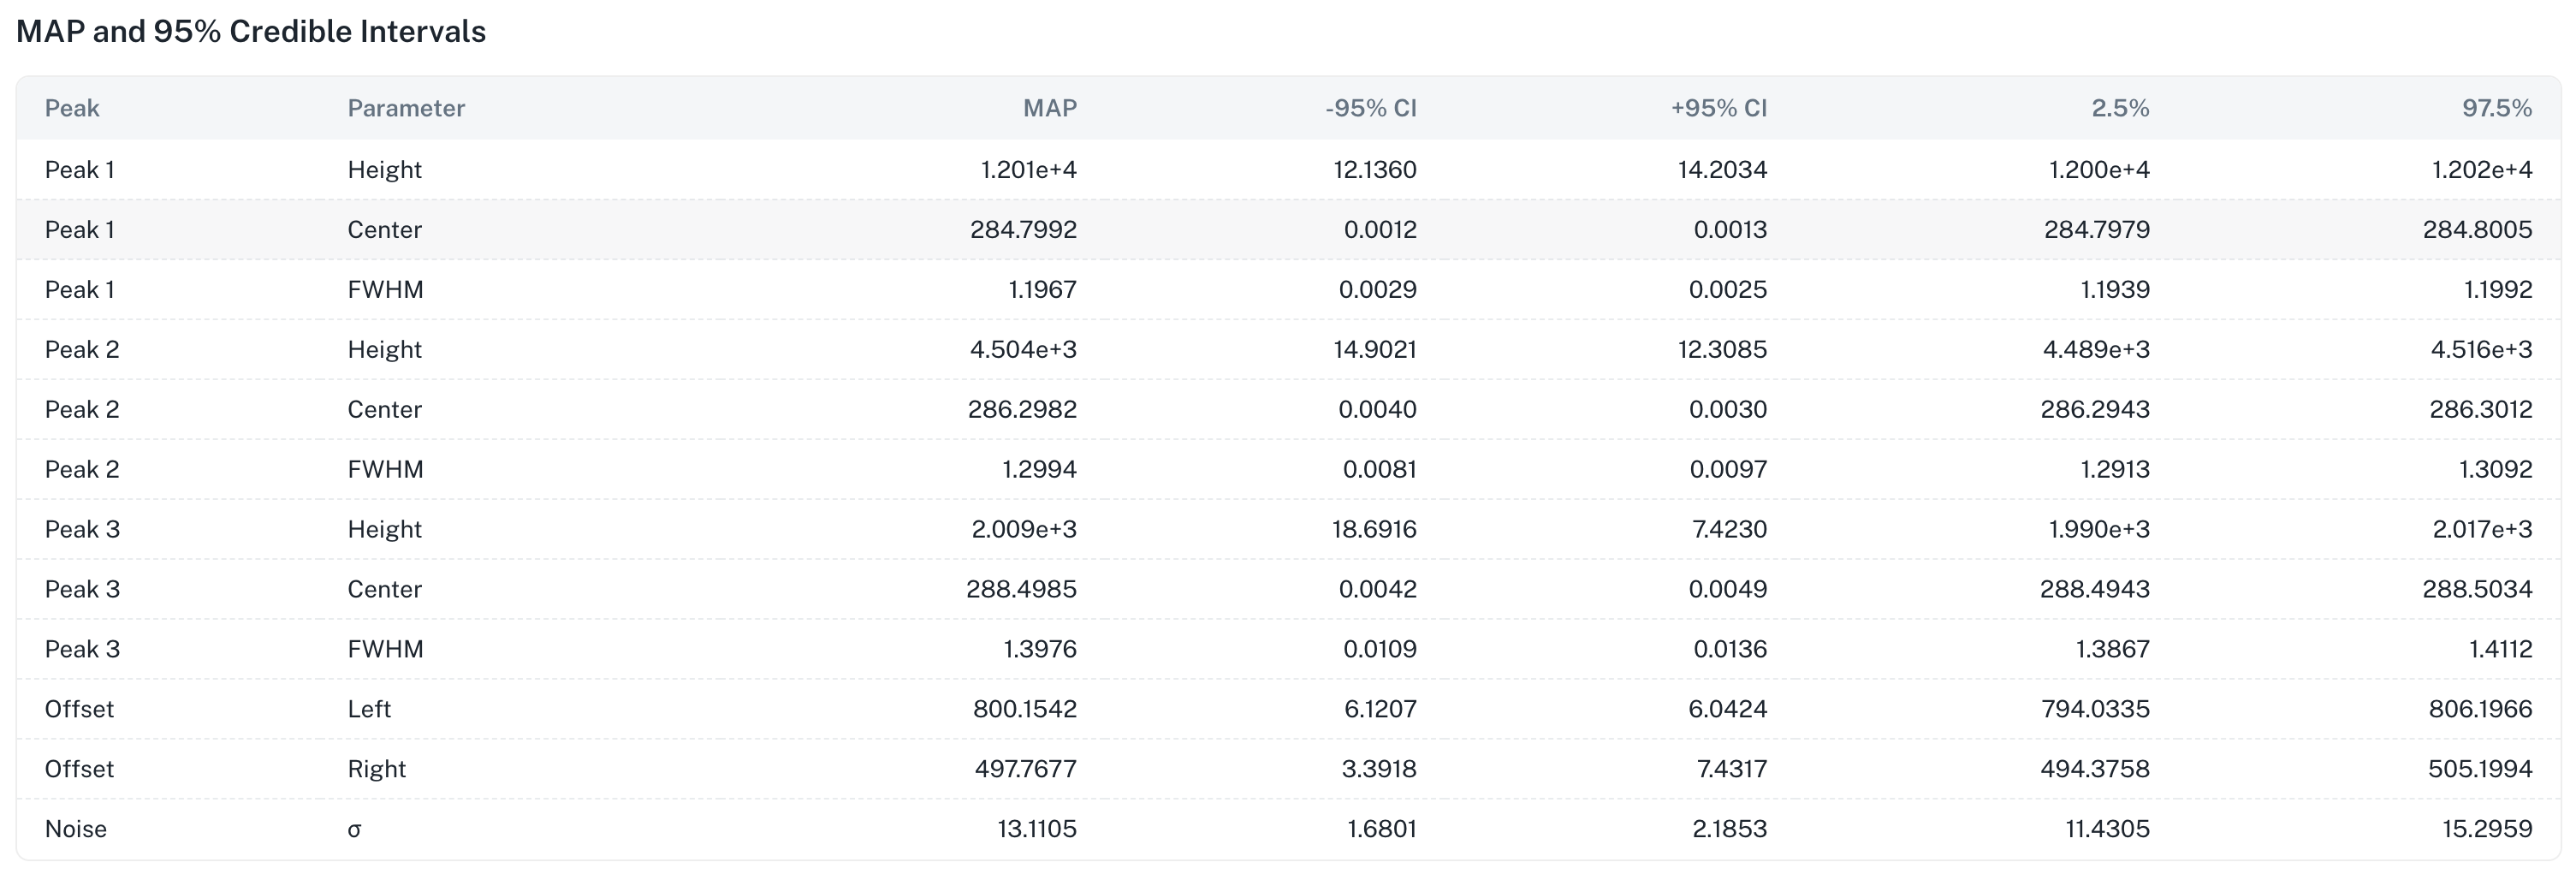Screen dimensions: 2576x880
Task: Select +95% CI value 14.2034
Action: point(1723,170)
